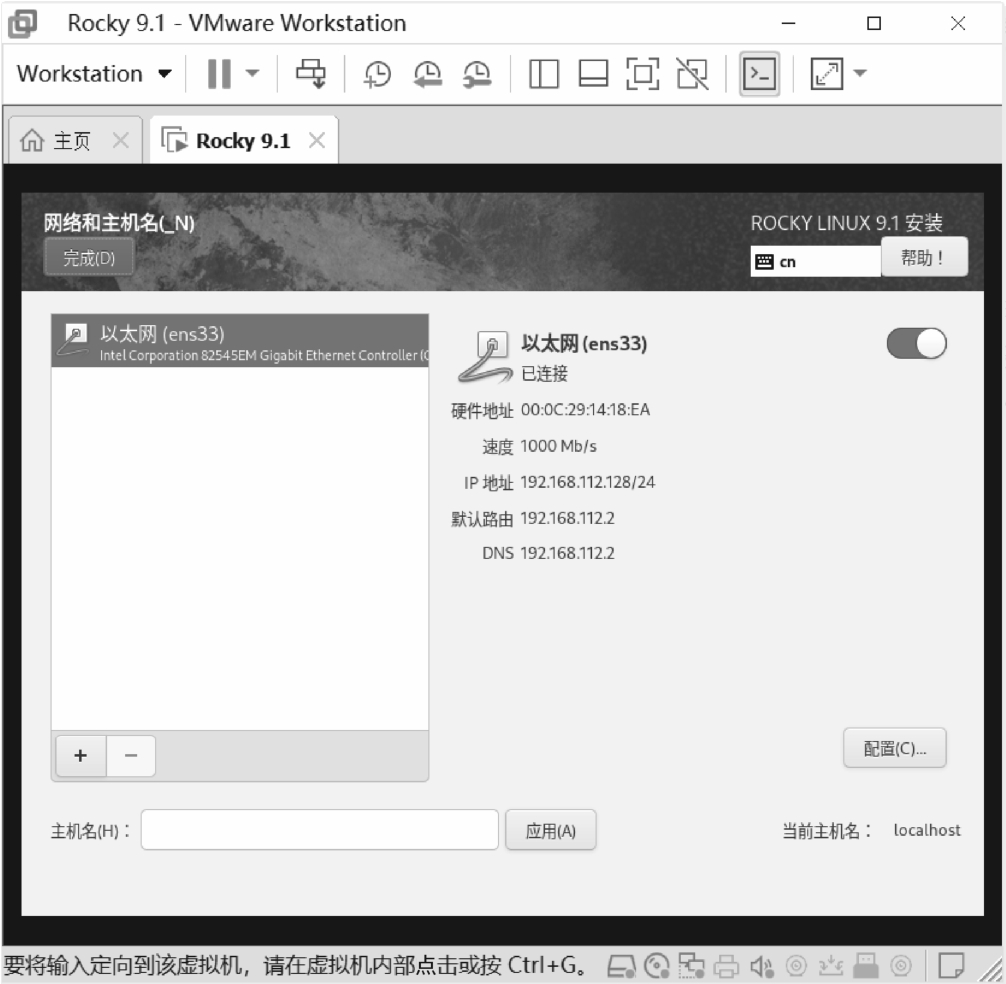Expand the power options dropdown arrow
This screenshot has width=1006, height=984.
coord(253,73)
